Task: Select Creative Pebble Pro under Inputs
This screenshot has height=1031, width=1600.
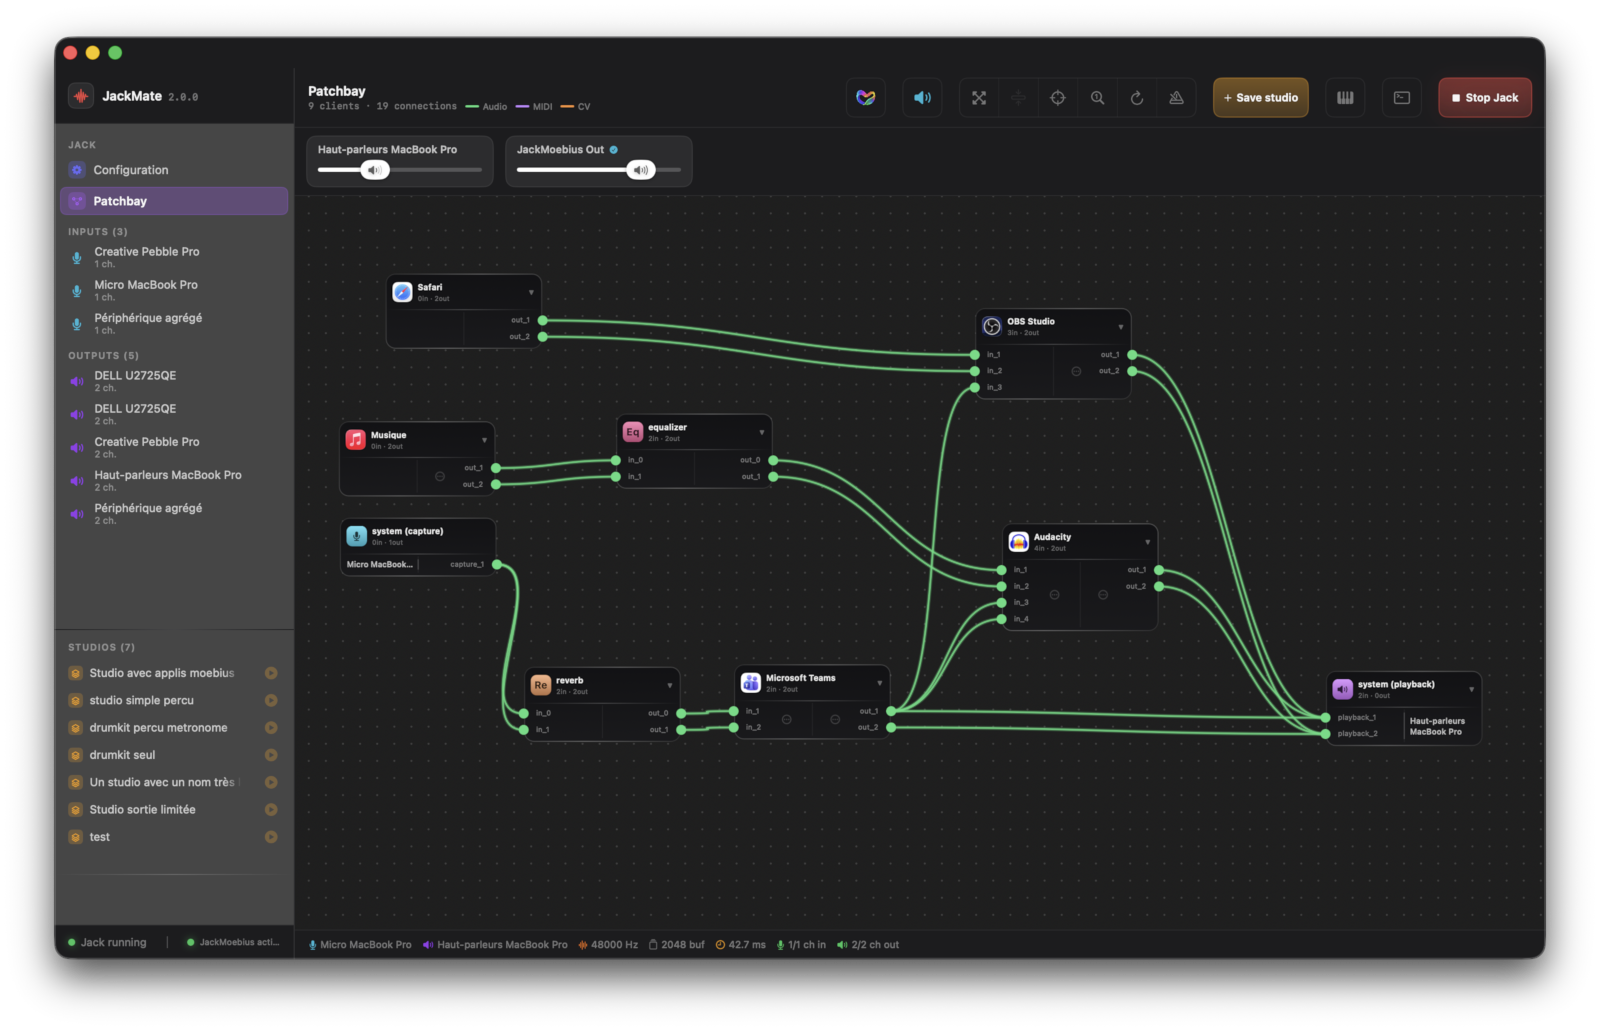Action: click(x=174, y=257)
